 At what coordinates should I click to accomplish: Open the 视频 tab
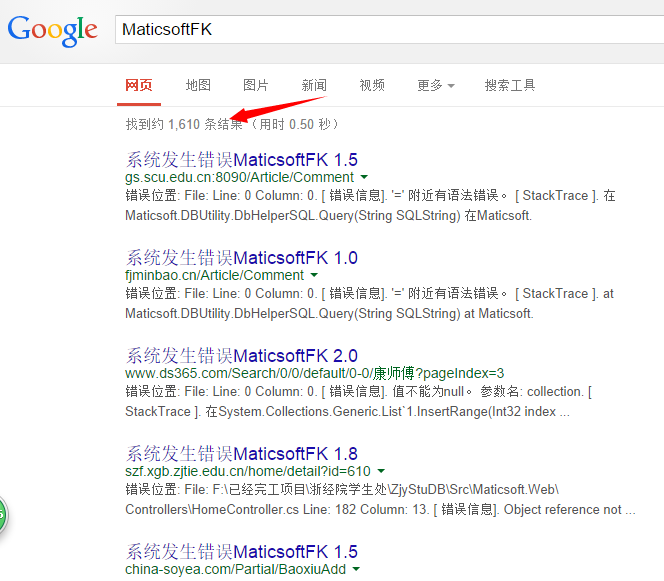372,85
